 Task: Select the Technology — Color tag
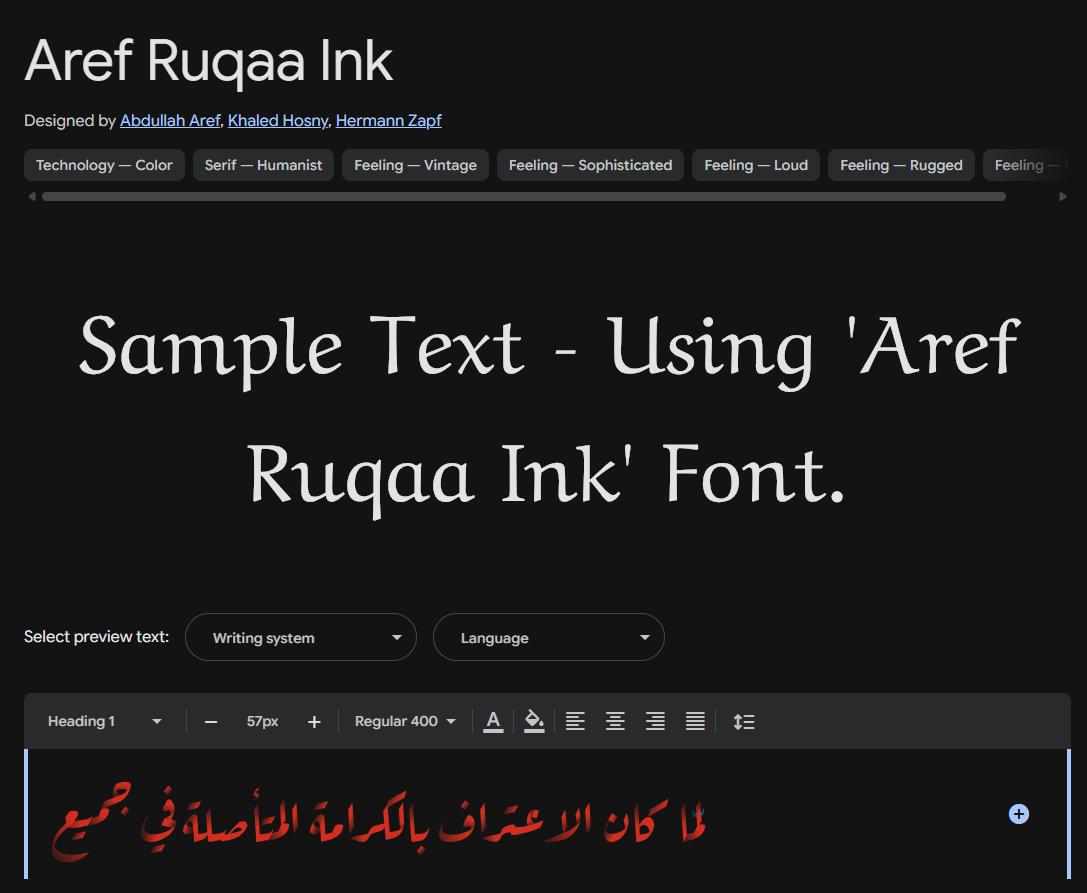pos(104,165)
